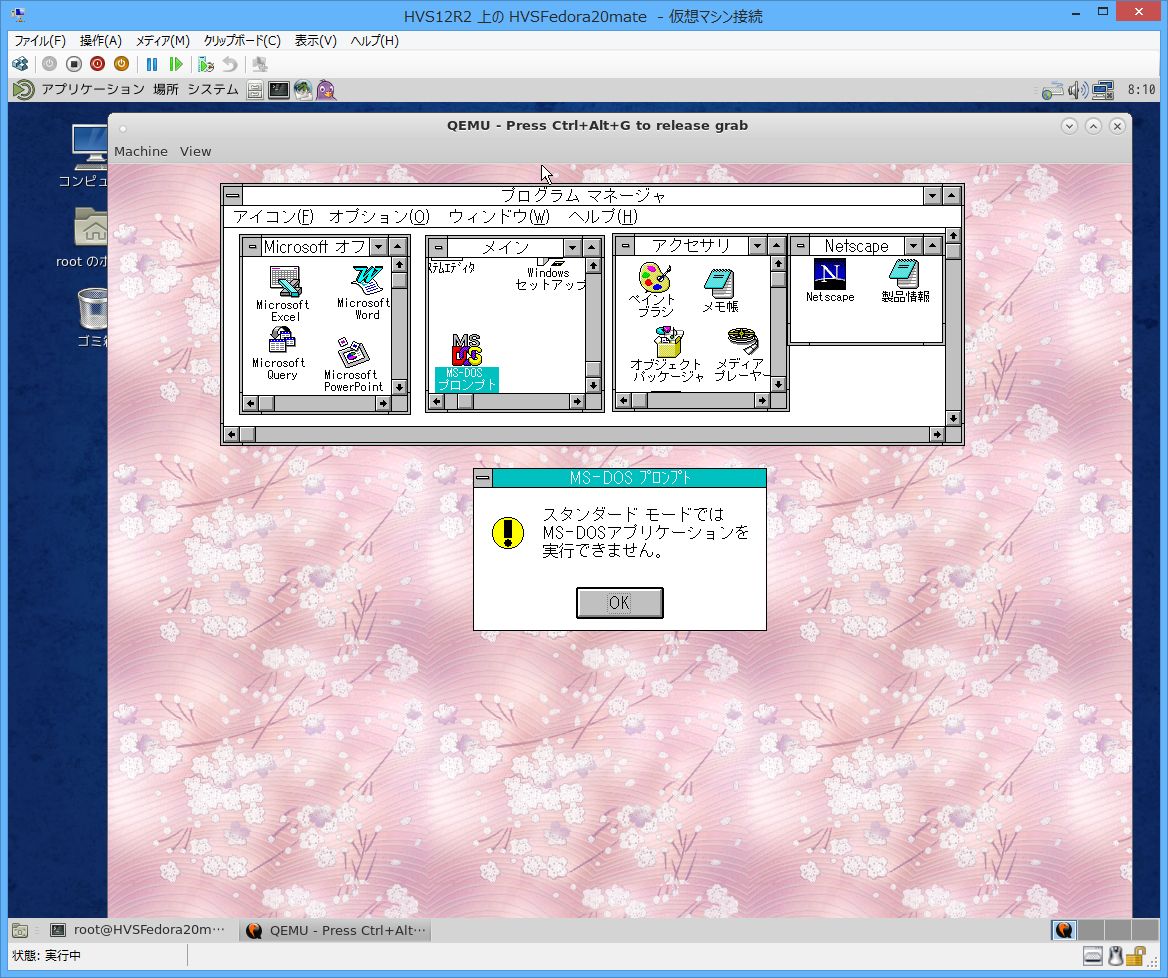This screenshot has height=978, width=1168.
Task: Open the アプリケーション panel menu
Action: [92, 89]
